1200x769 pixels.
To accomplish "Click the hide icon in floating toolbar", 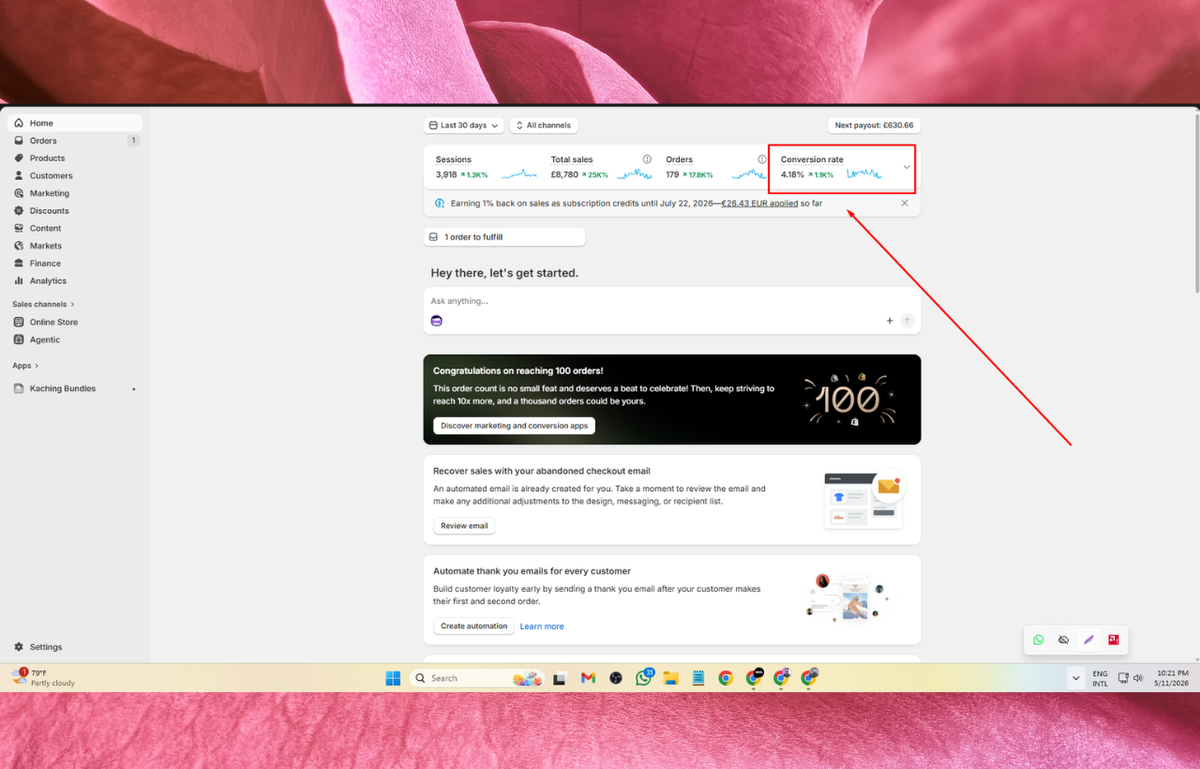I will point(1064,640).
